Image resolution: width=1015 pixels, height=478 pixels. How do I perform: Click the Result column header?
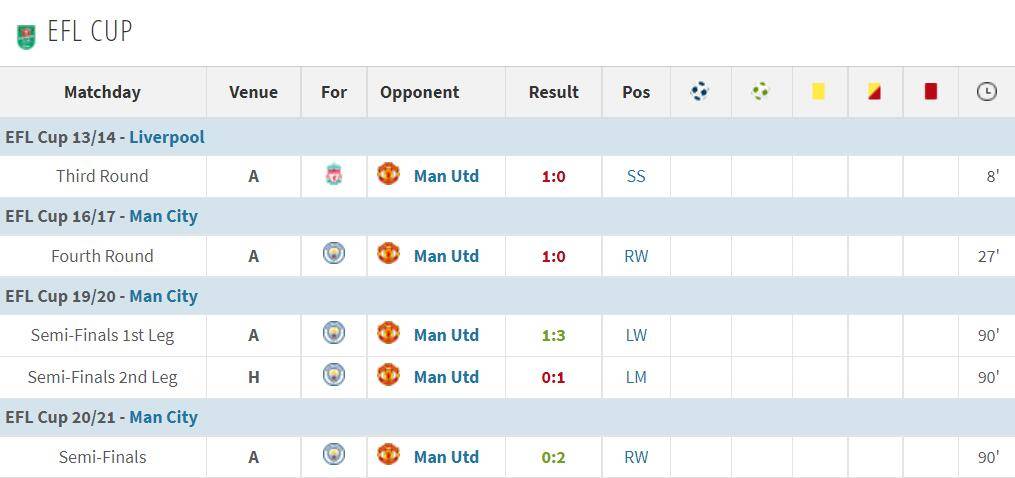click(553, 92)
